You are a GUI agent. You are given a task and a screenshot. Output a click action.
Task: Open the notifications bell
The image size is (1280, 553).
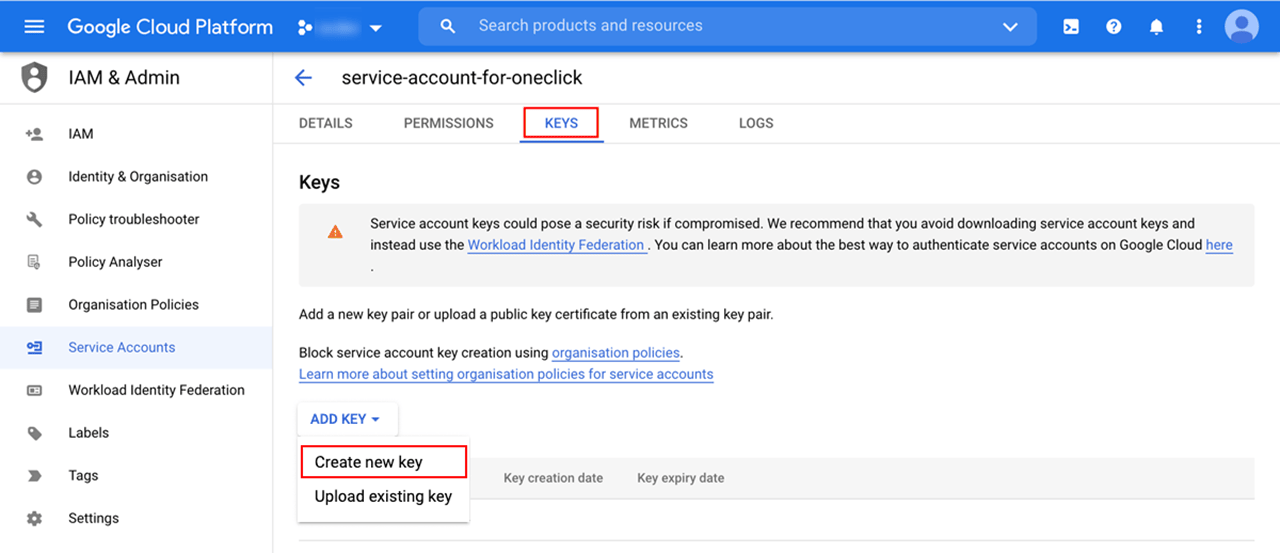(x=1157, y=27)
